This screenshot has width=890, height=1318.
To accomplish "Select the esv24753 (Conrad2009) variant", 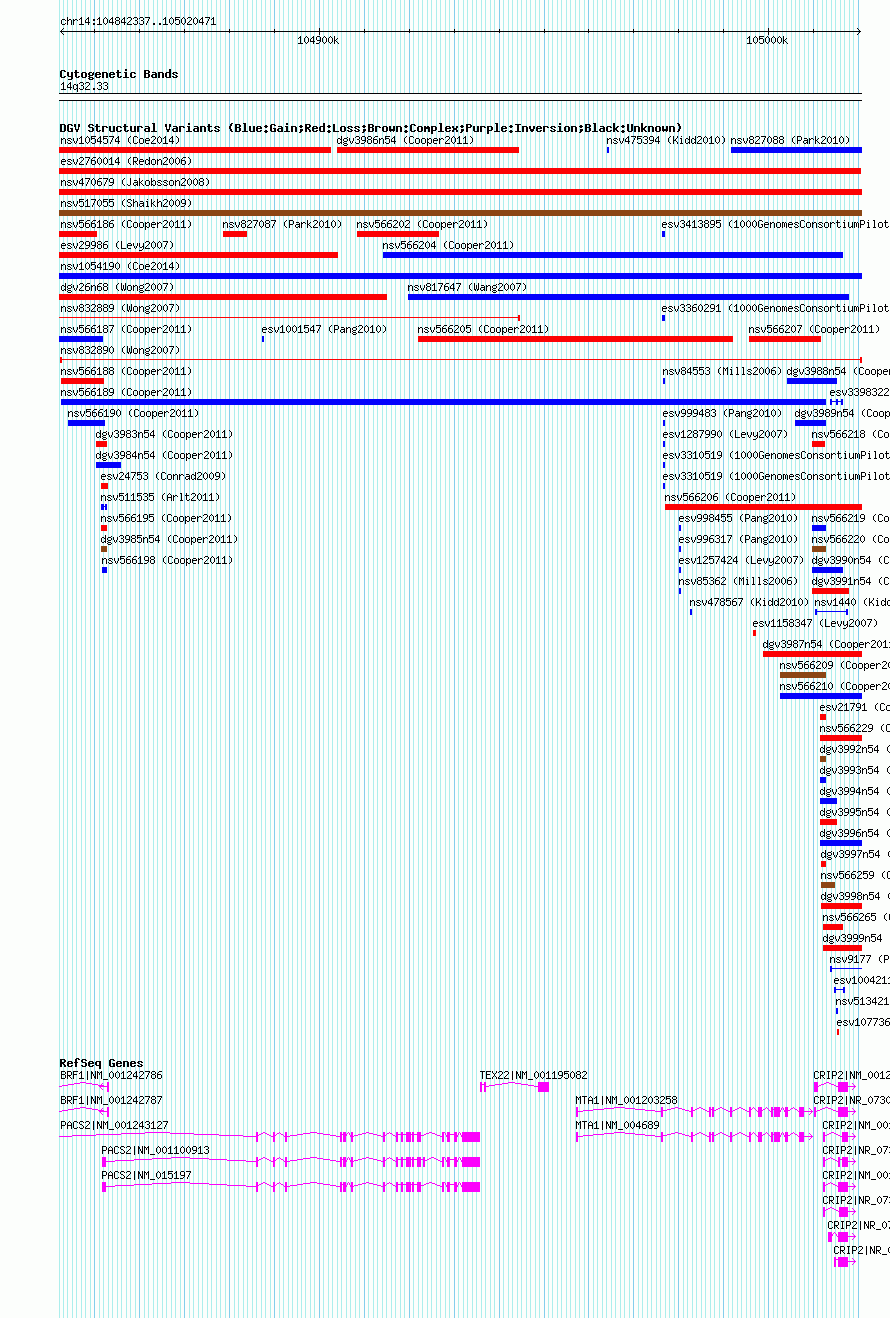I will tap(164, 476).
